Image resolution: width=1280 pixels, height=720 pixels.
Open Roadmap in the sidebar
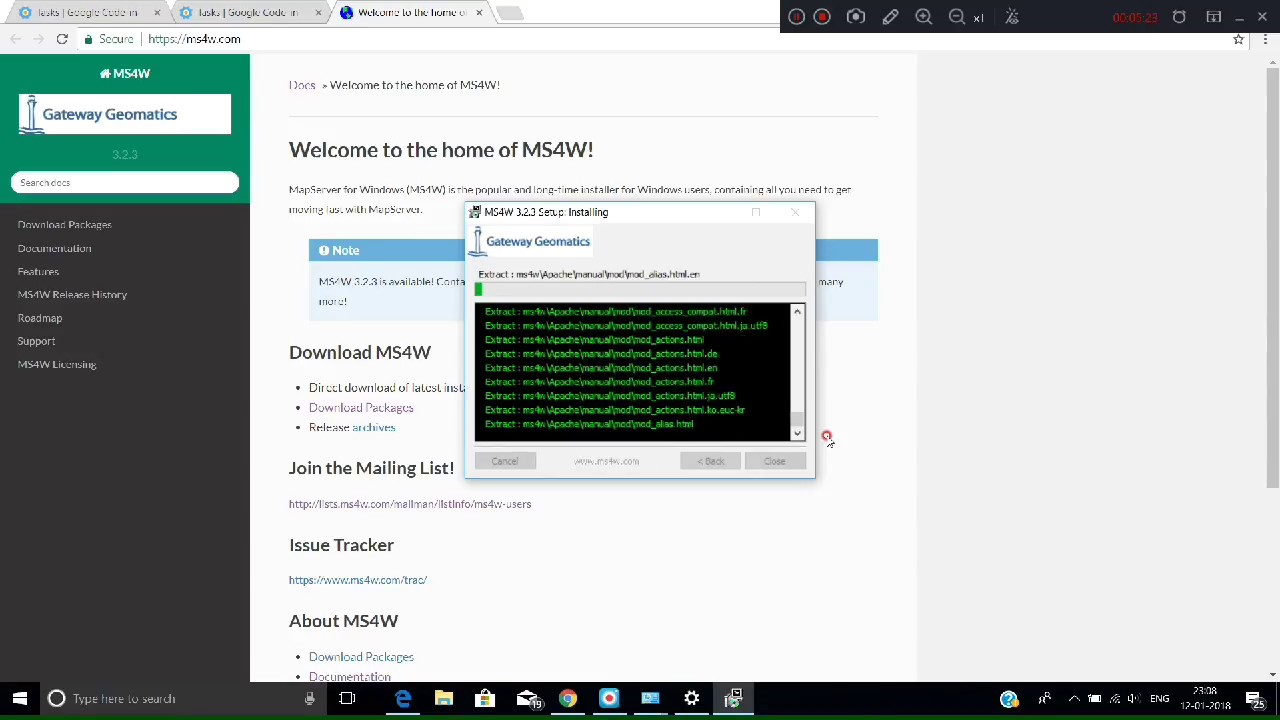[40, 318]
